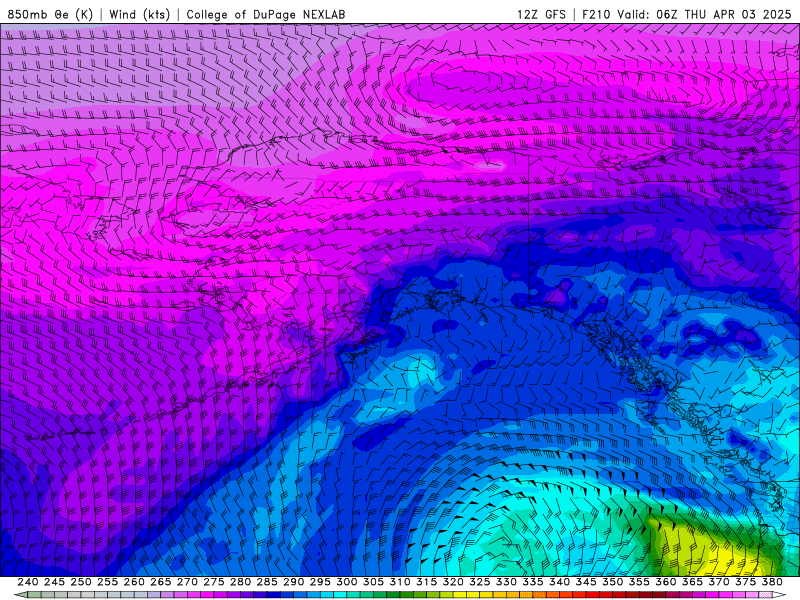Image resolution: width=800 pixels, height=600 pixels.
Task: Click the 260 legend value
Action: pyautogui.click(x=134, y=582)
